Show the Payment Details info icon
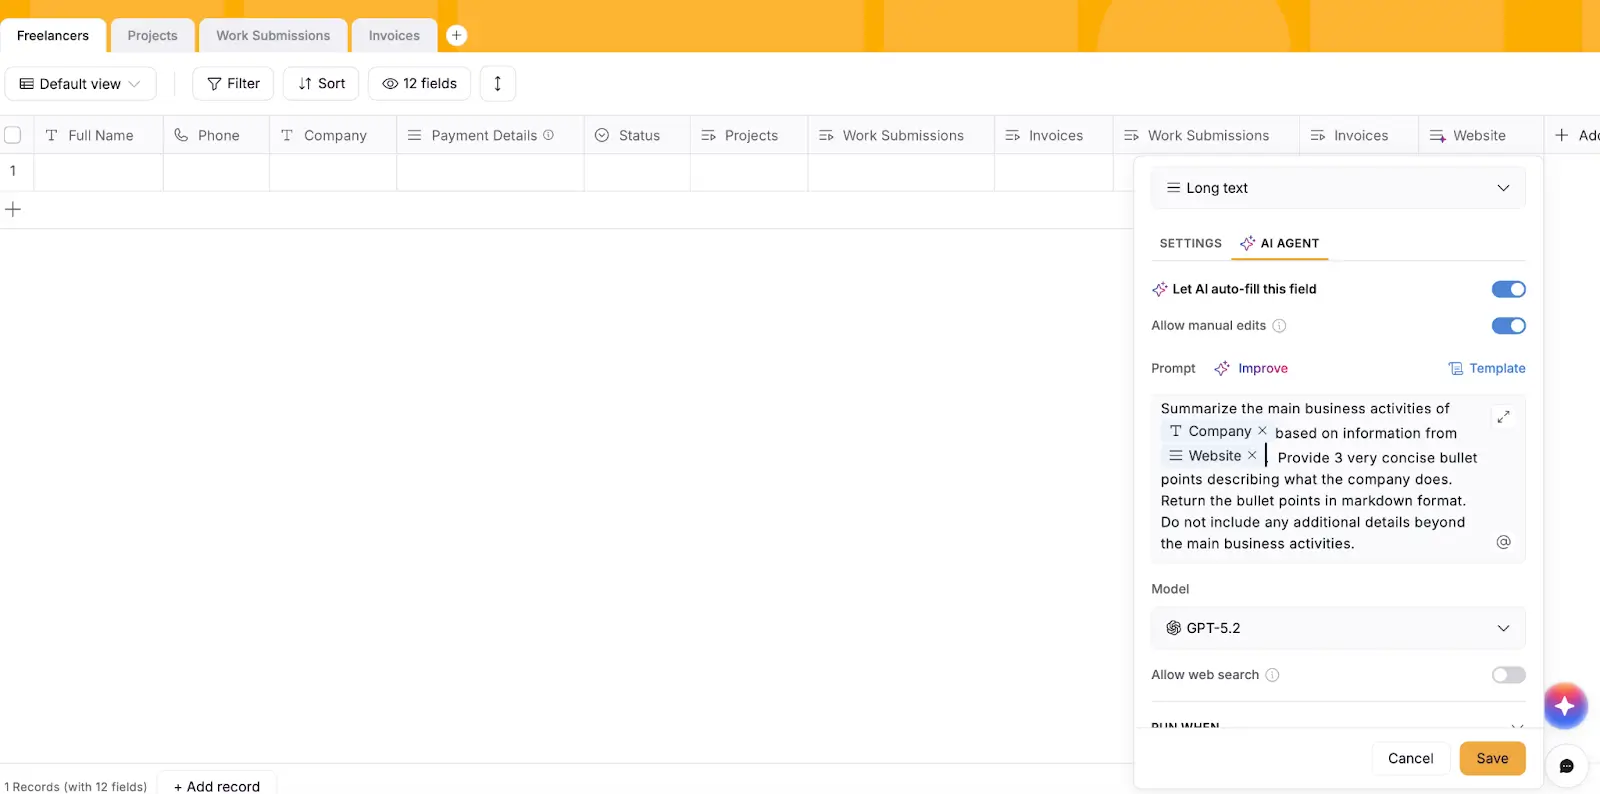 click(x=548, y=135)
